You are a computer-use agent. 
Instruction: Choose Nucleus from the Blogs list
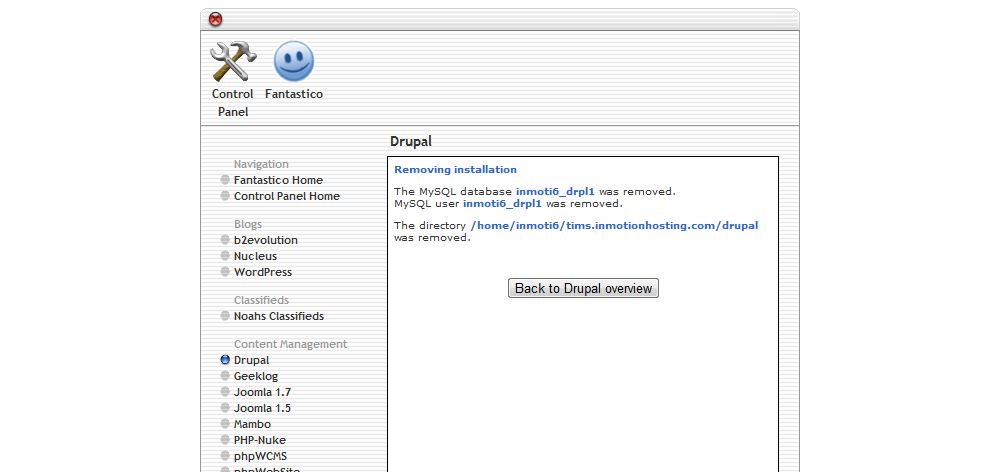(255, 256)
